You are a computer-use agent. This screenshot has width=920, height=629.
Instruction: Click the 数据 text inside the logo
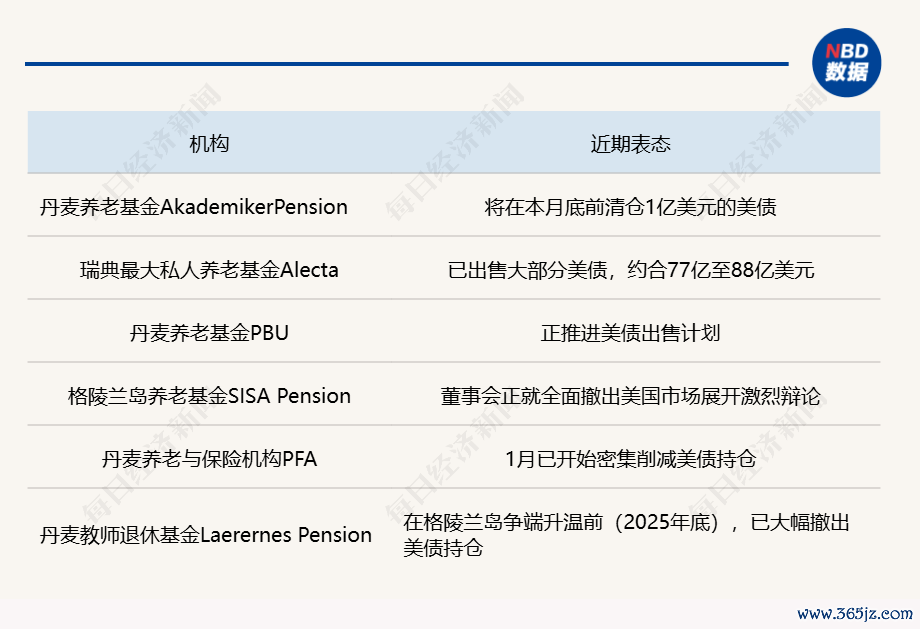[846, 73]
